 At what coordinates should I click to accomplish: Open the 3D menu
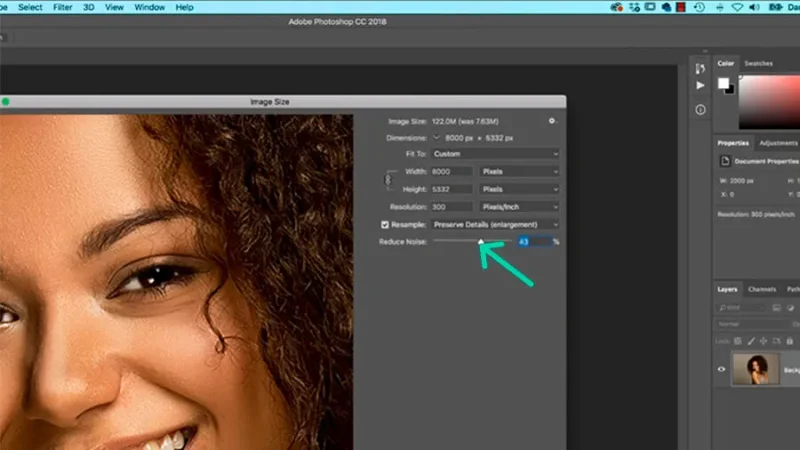pos(88,7)
